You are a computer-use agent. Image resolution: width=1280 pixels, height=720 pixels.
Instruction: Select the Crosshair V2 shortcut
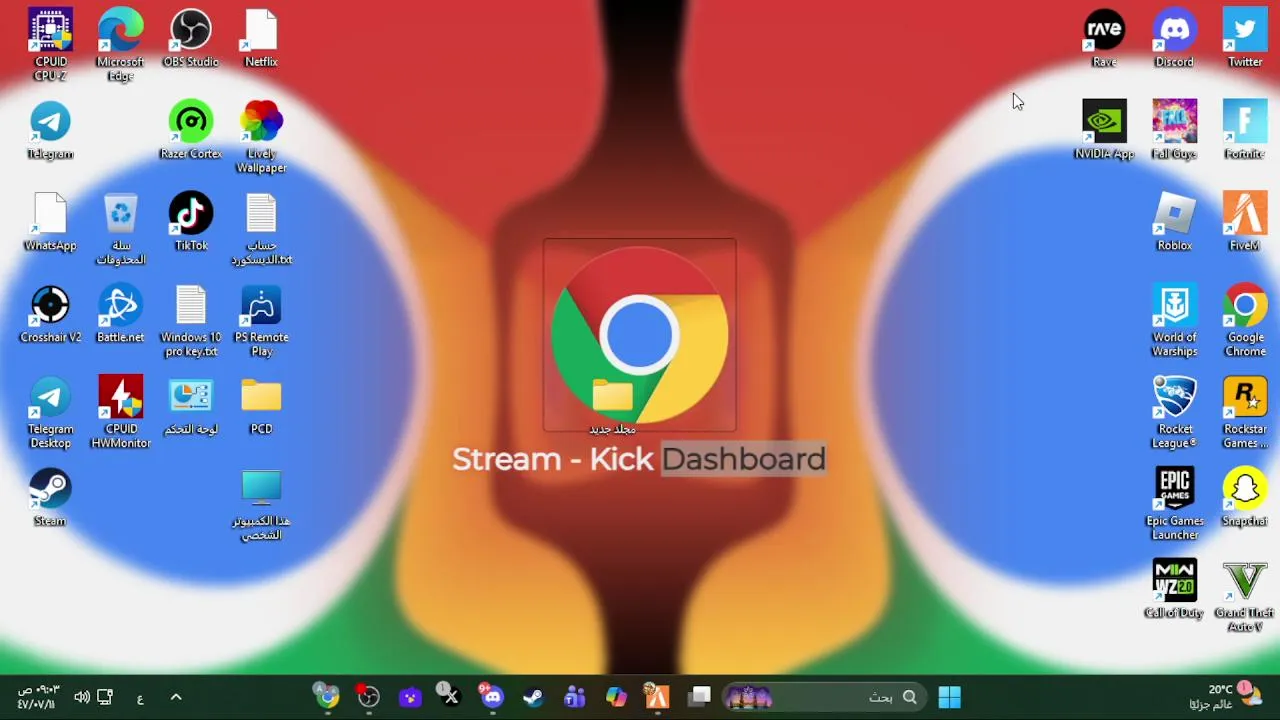tap(50, 314)
